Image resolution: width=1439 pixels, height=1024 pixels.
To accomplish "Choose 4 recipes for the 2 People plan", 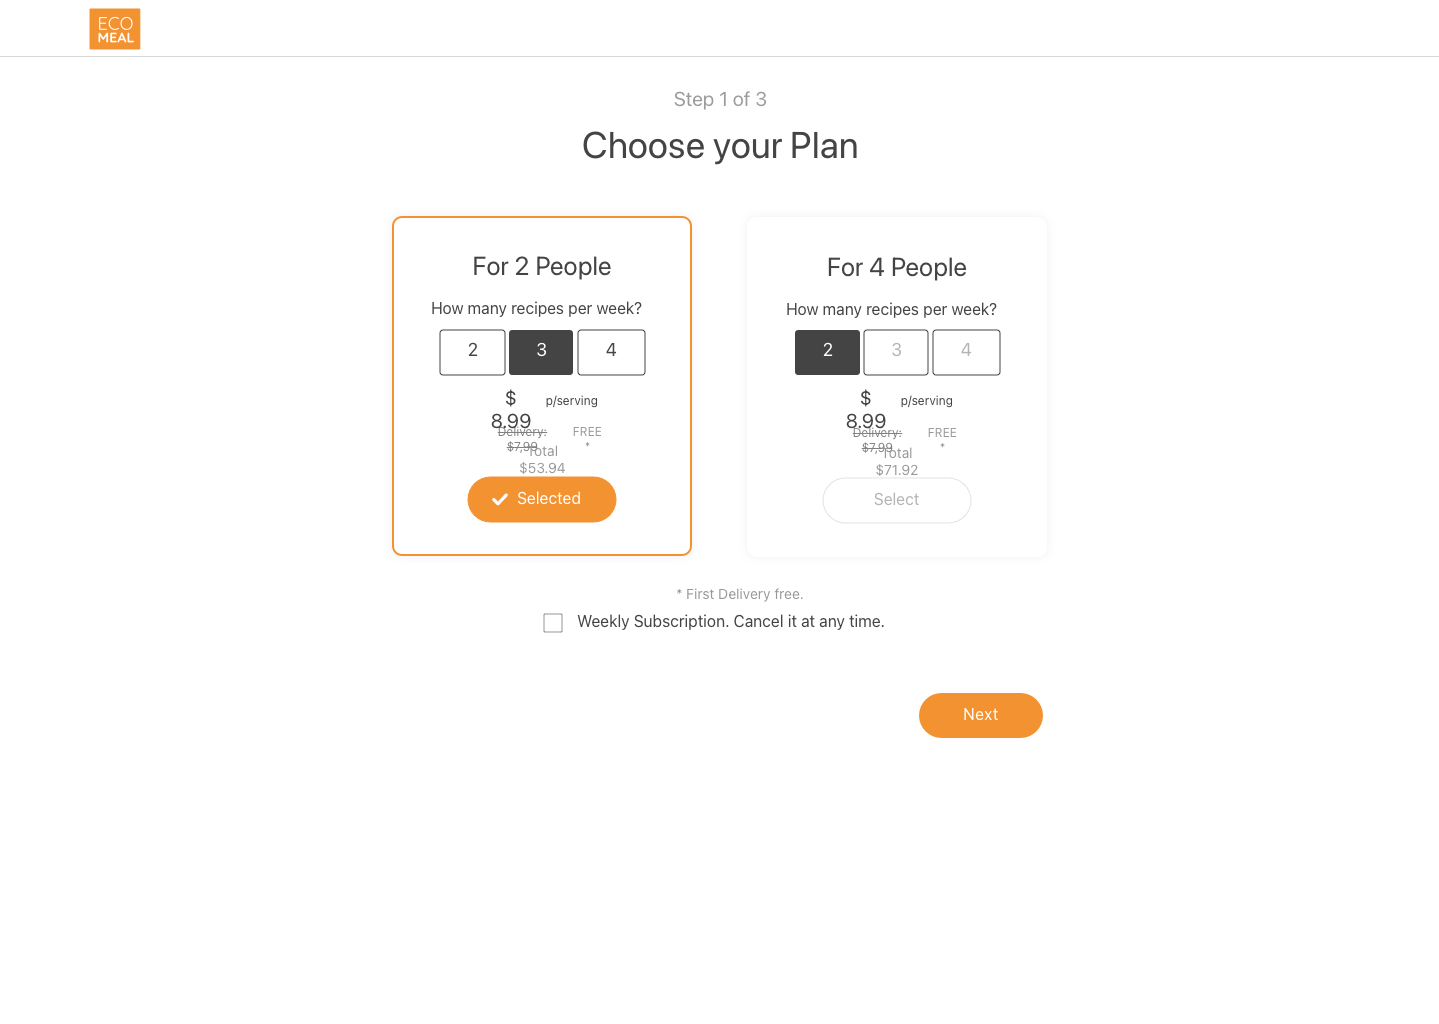I will click(x=611, y=352).
